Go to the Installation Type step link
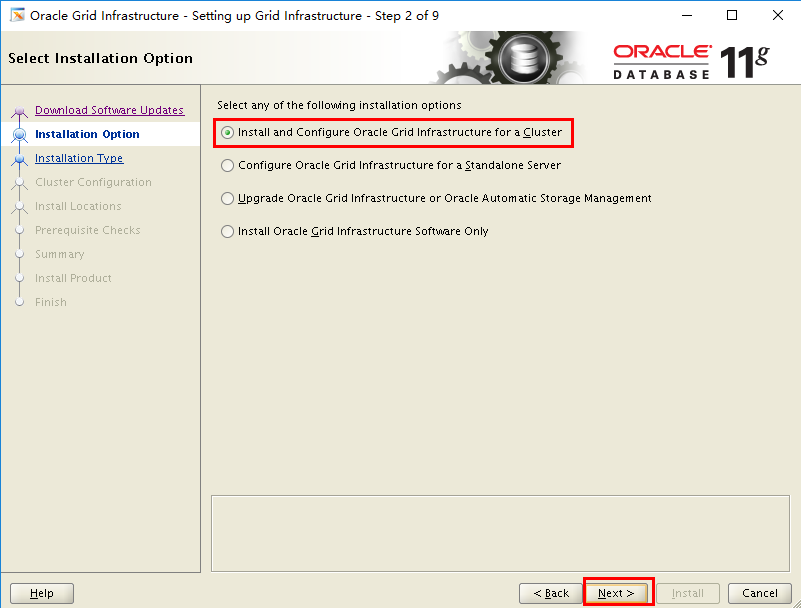Image resolution: width=801 pixels, height=608 pixels. (x=79, y=158)
